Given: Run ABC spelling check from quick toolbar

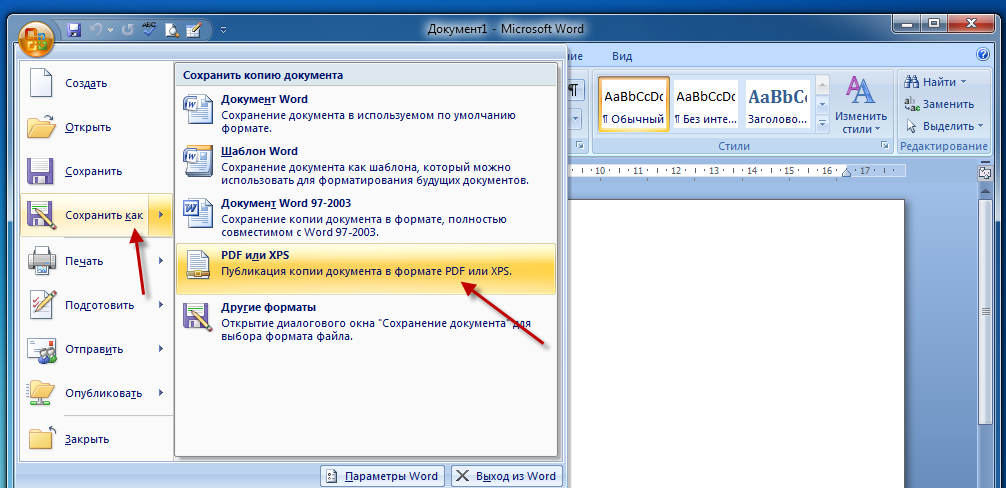Looking at the screenshot, I should click(x=149, y=29).
